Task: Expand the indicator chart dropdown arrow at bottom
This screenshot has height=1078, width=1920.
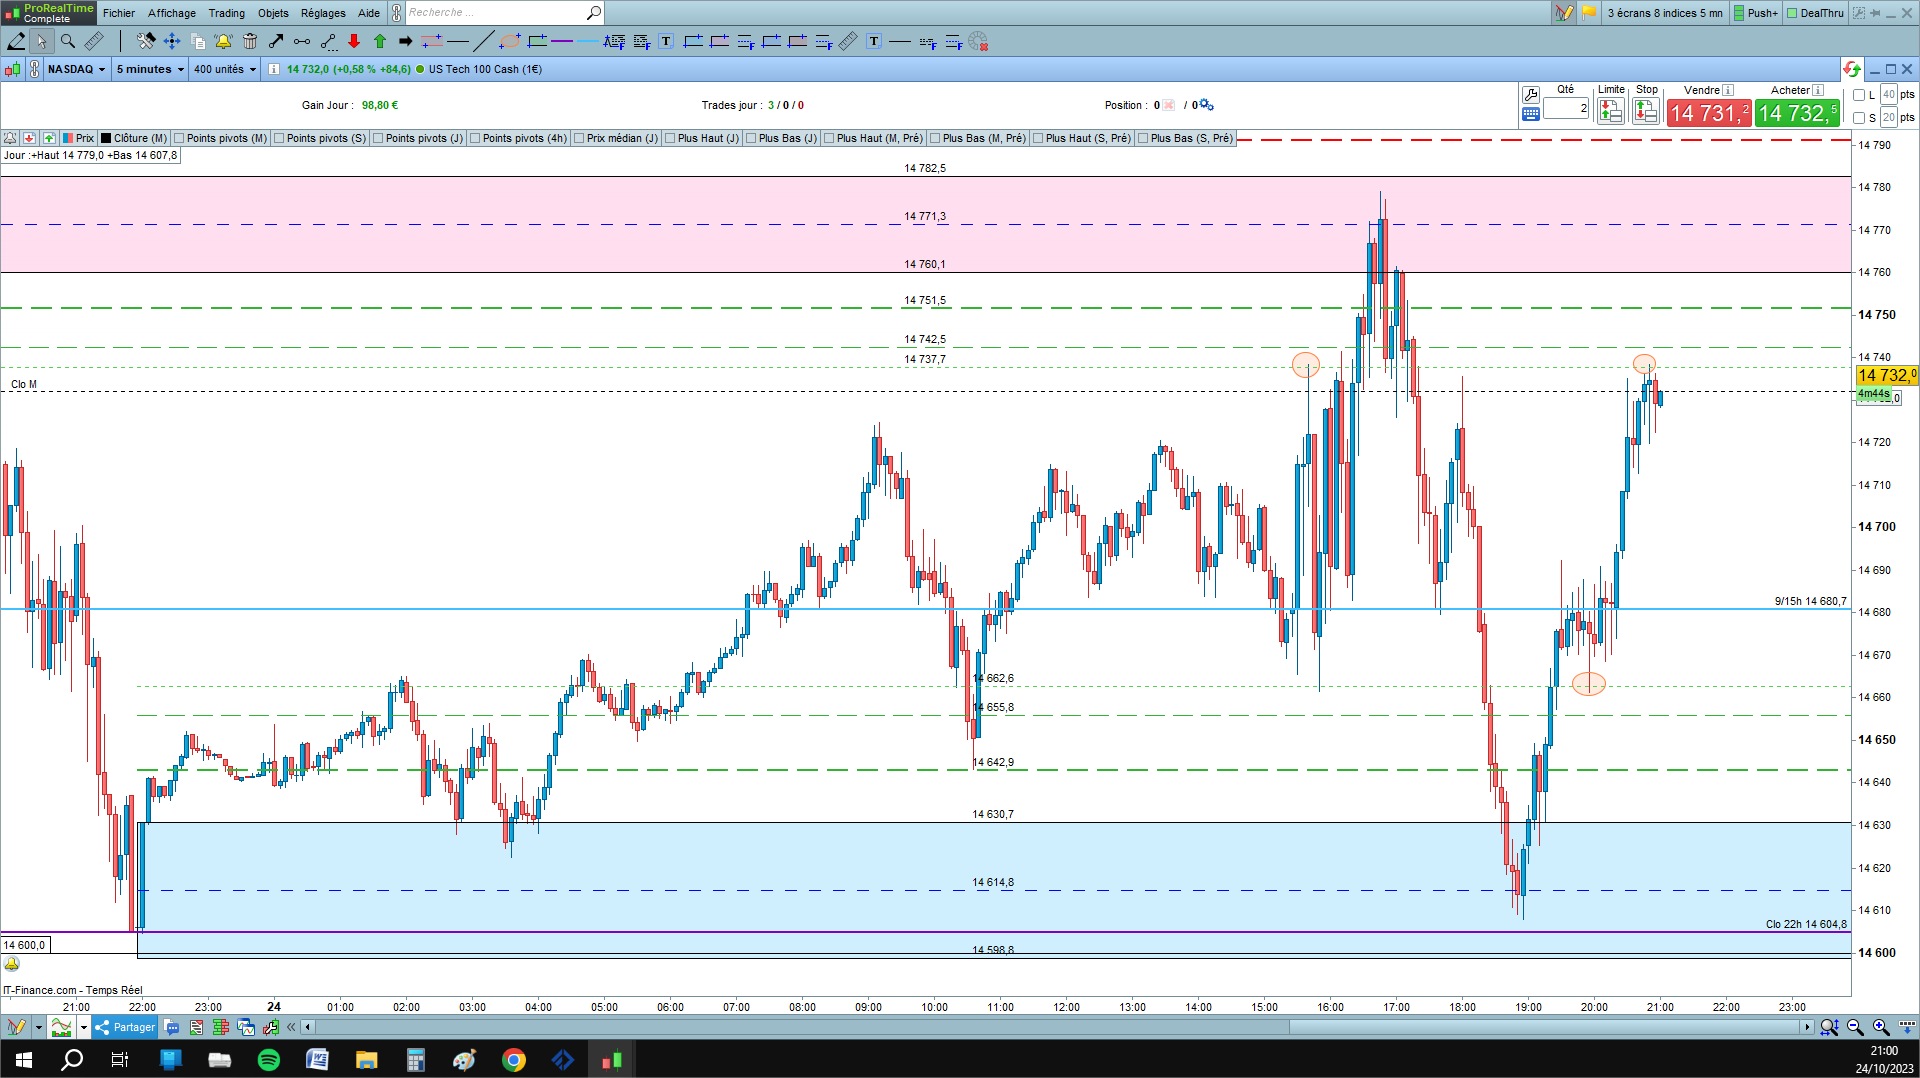Action: pos(84,1027)
